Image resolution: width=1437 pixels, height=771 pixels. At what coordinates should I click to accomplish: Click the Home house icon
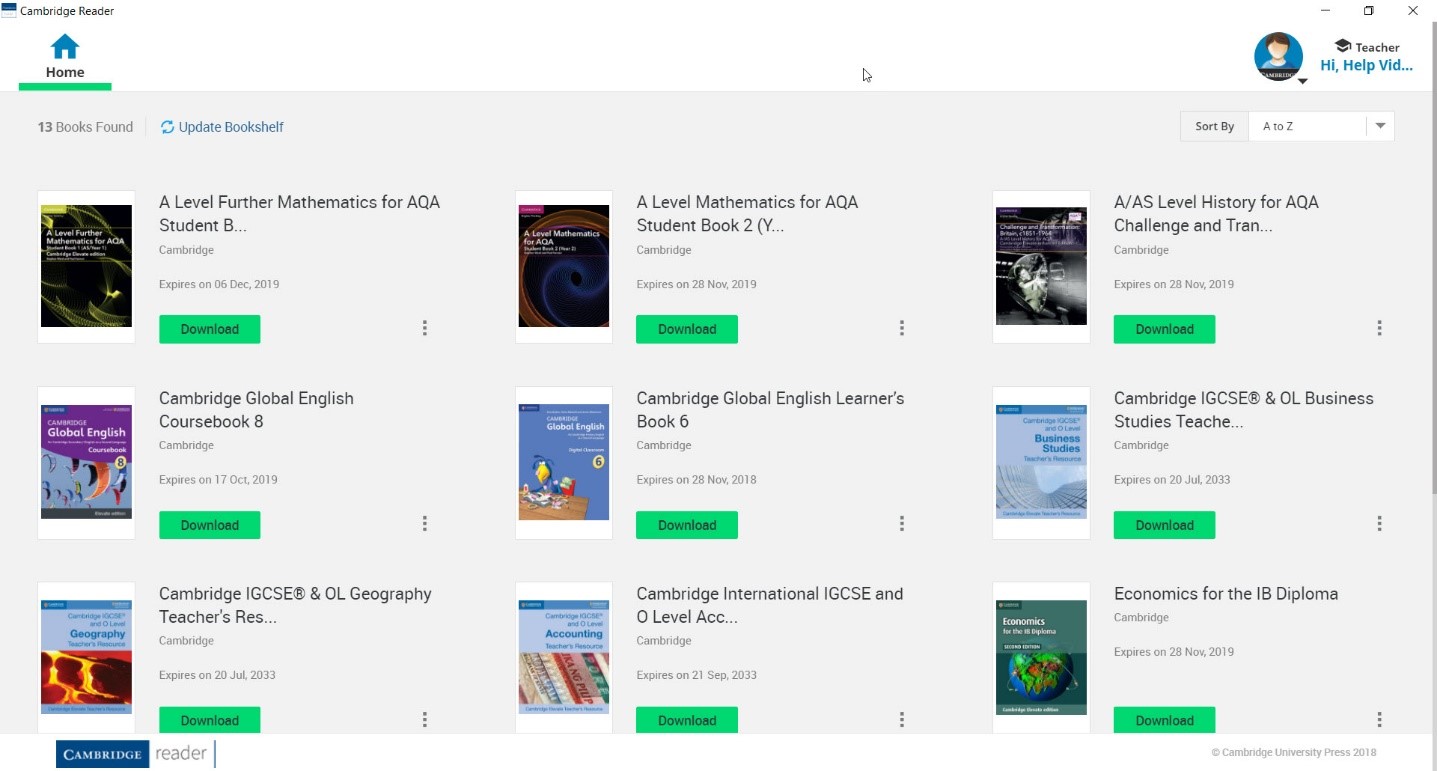coord(65,46)
